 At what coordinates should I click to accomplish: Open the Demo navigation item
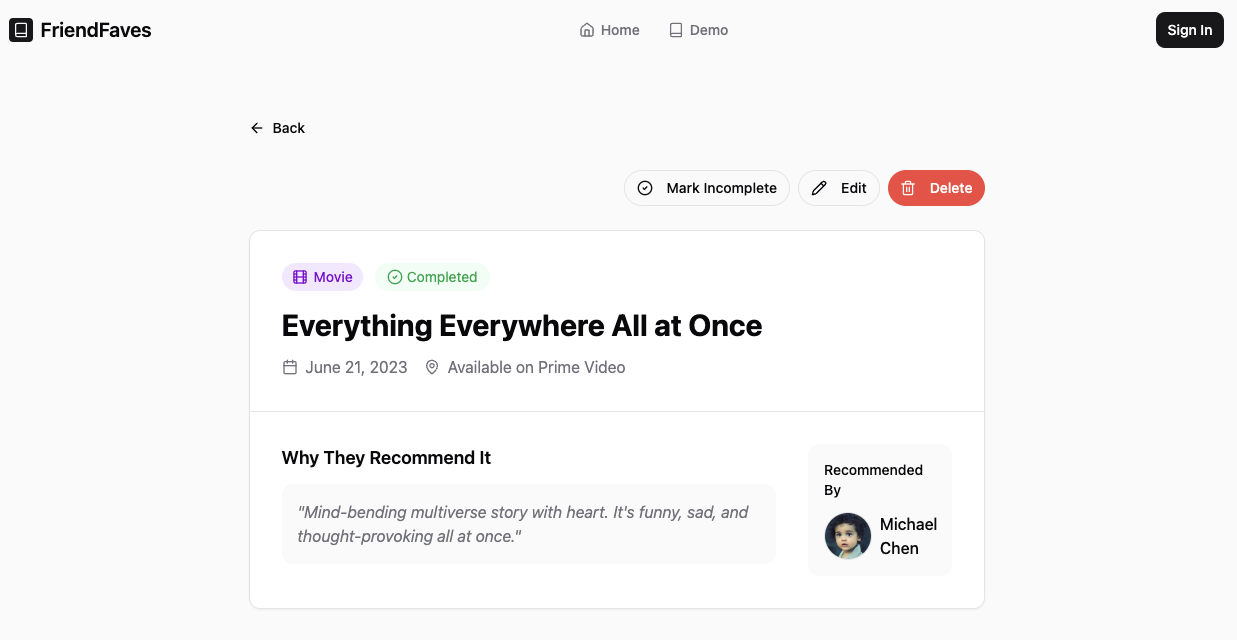(699, 30)
